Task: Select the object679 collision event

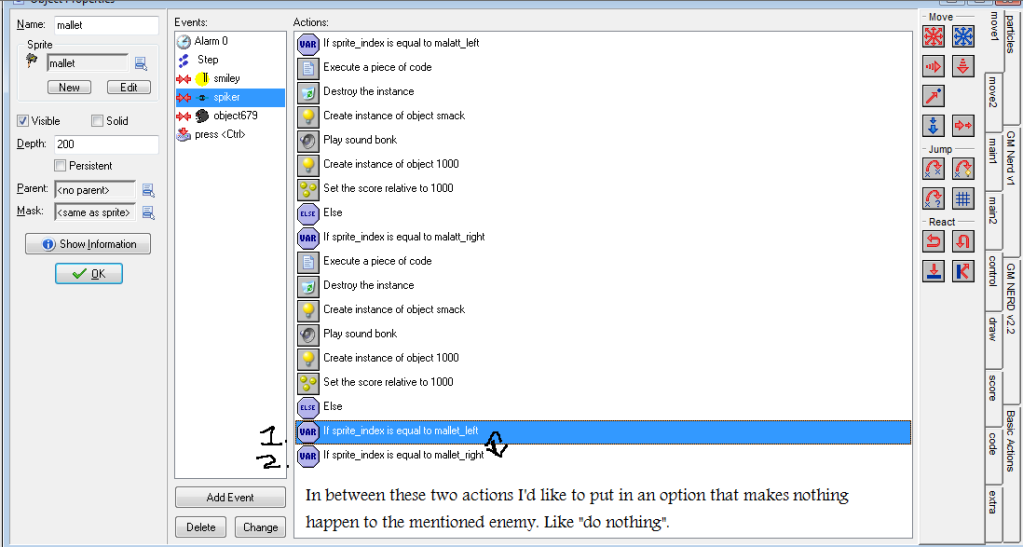Action: point(230,116)
